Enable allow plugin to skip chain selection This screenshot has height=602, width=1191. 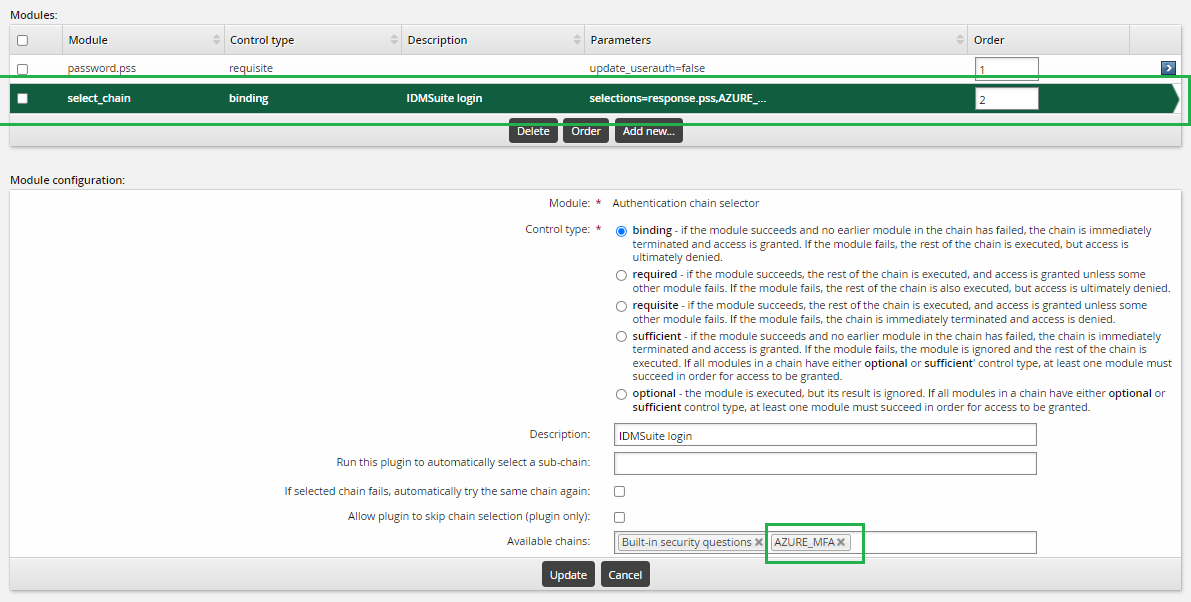pyautogui.click(x=620, y=517)
